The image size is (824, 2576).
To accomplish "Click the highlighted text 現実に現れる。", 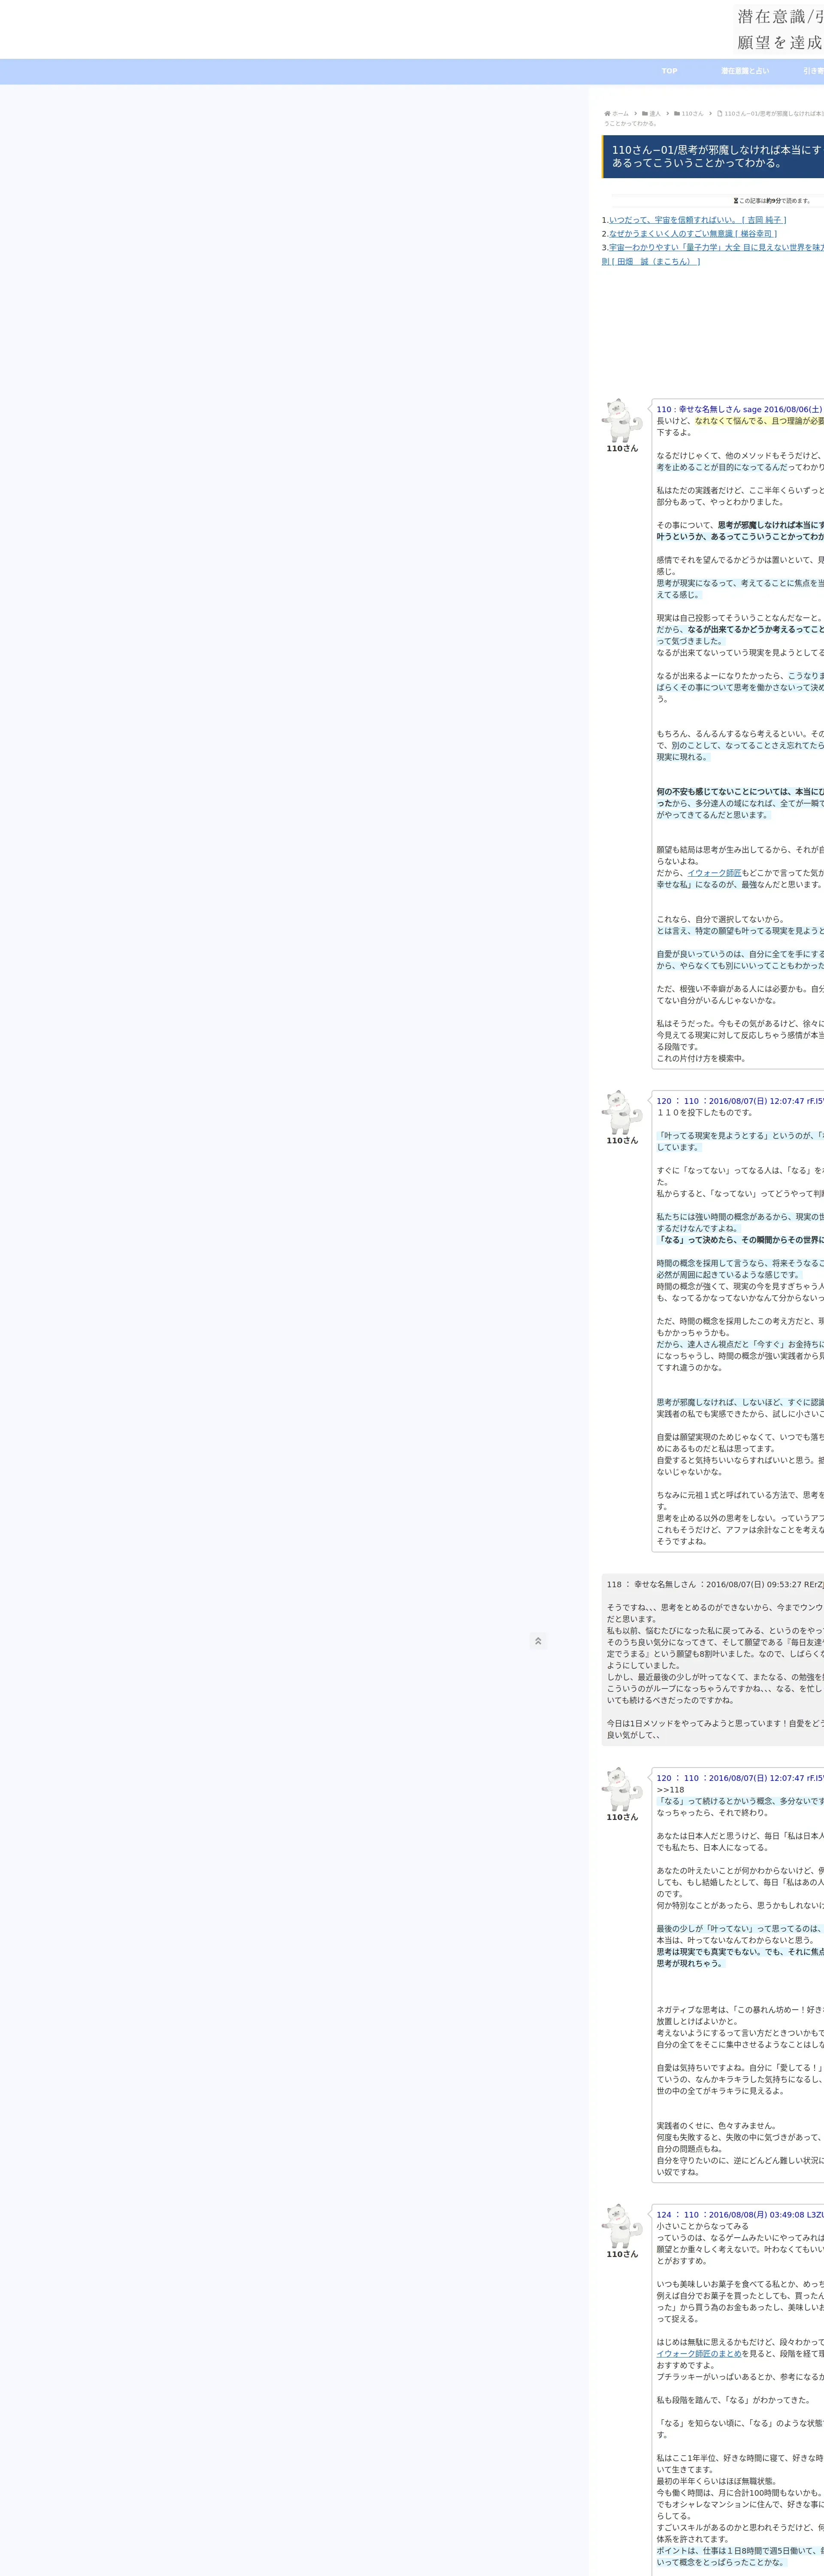I will tap(682, 757).
